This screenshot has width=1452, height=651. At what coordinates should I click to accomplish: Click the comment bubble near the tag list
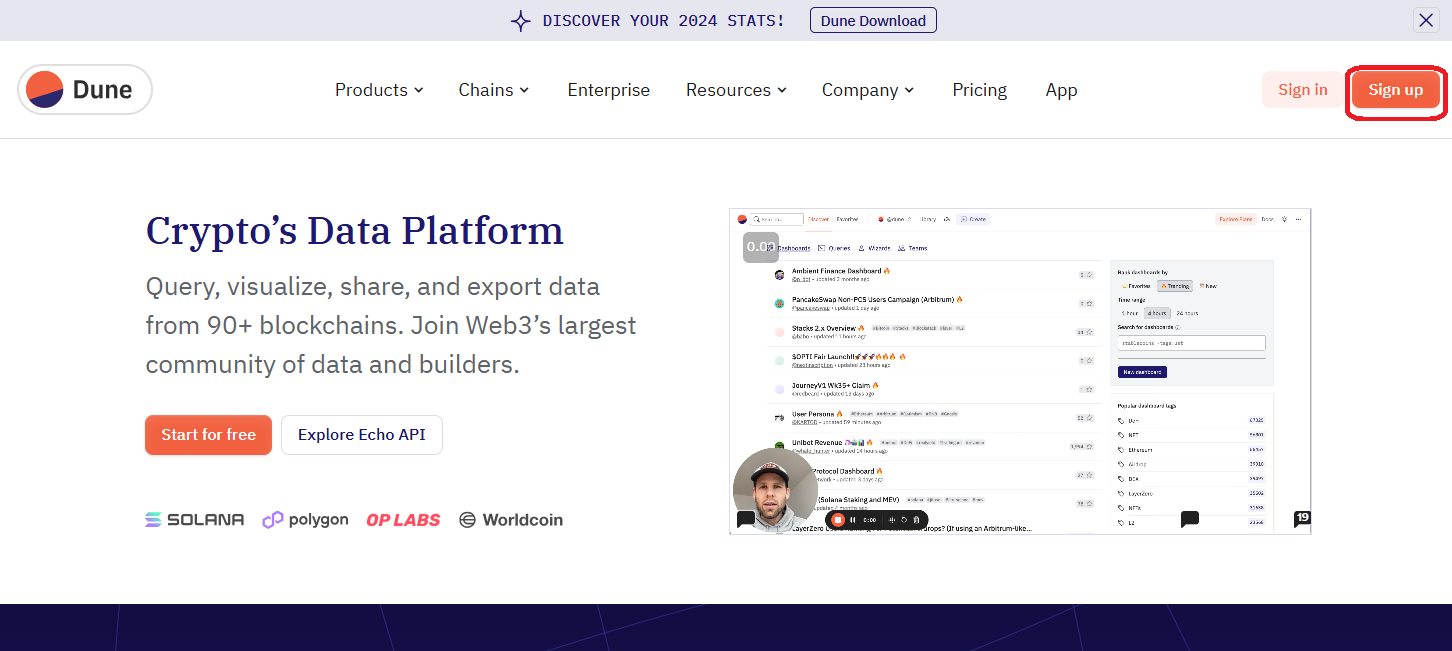[1189, 519]
